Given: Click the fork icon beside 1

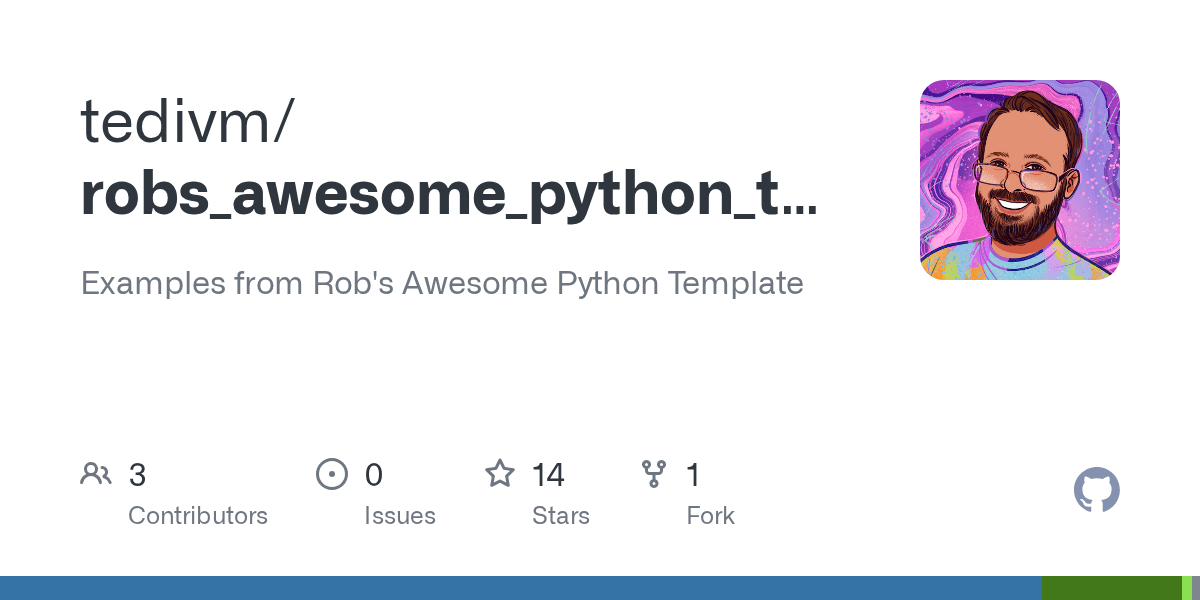Looking at the screenshot, I should (x=654, y=474).
